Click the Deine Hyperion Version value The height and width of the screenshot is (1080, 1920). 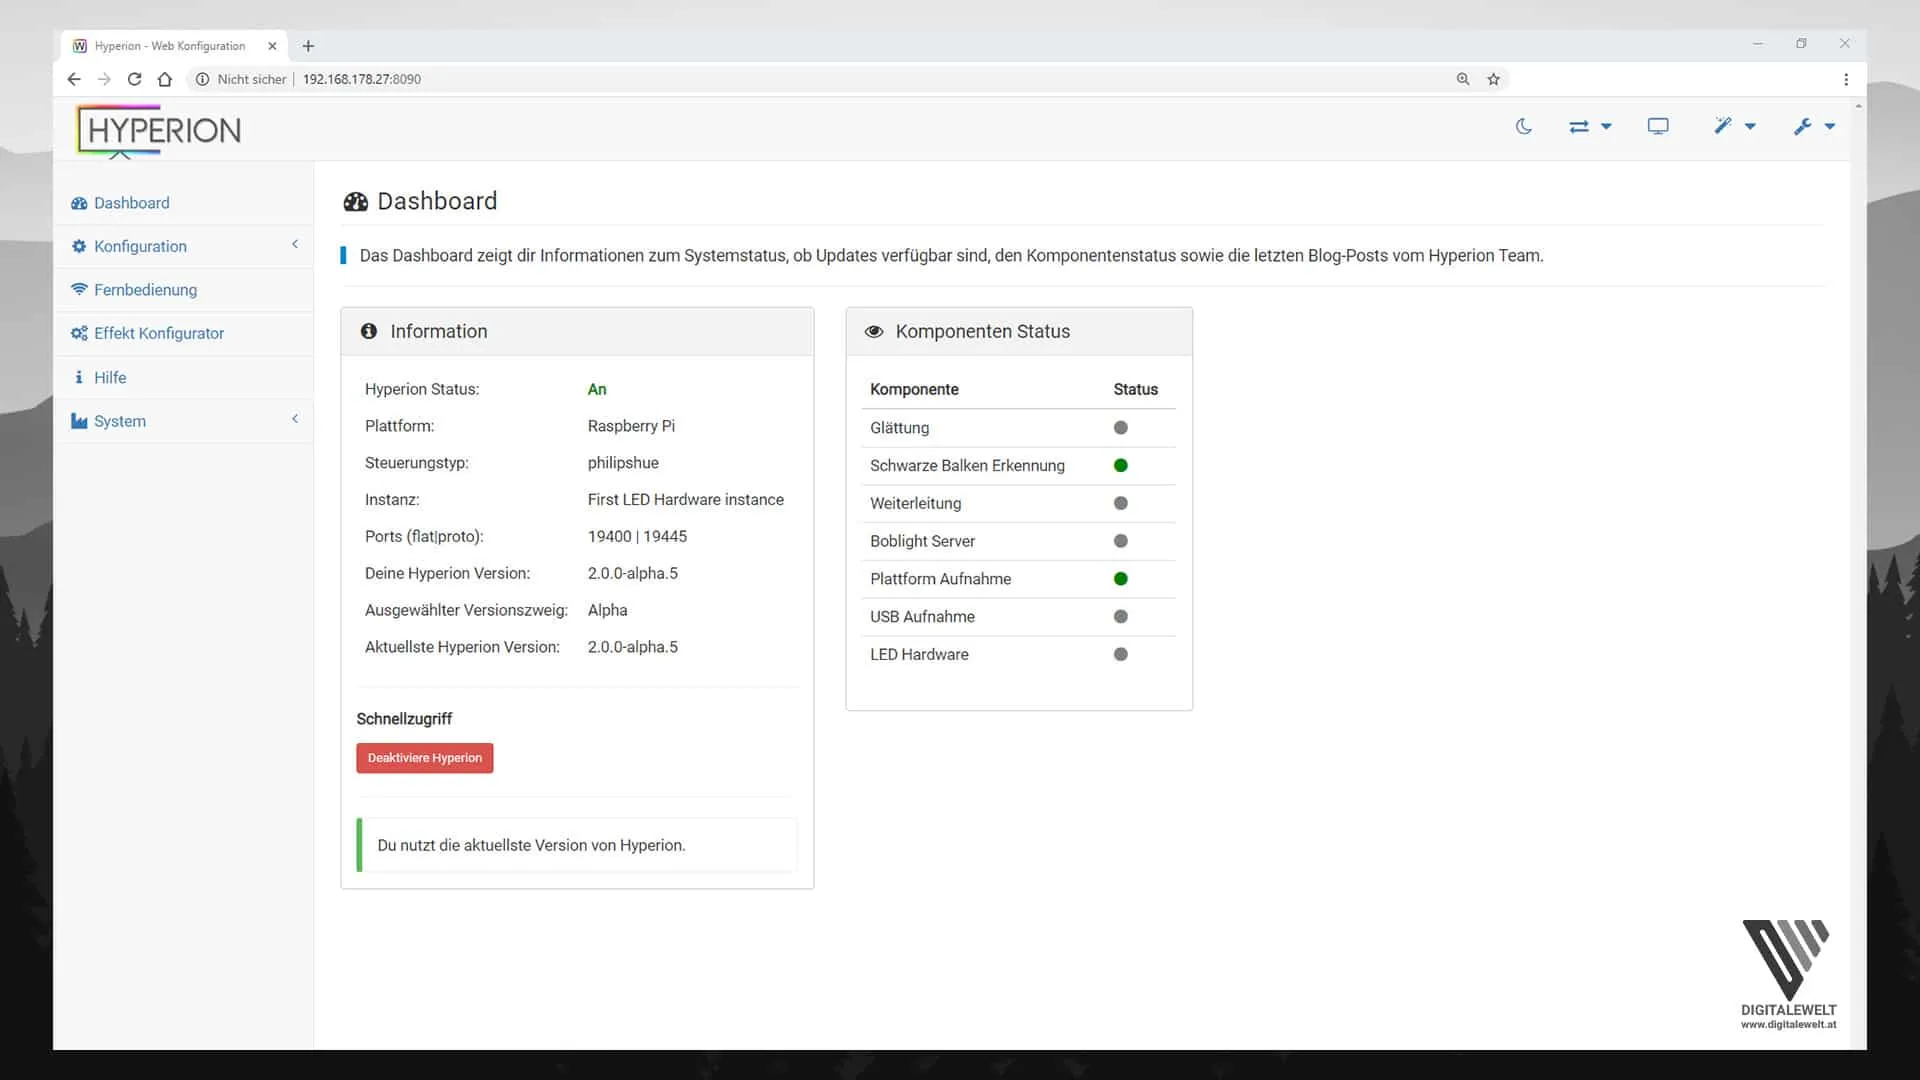632,574
